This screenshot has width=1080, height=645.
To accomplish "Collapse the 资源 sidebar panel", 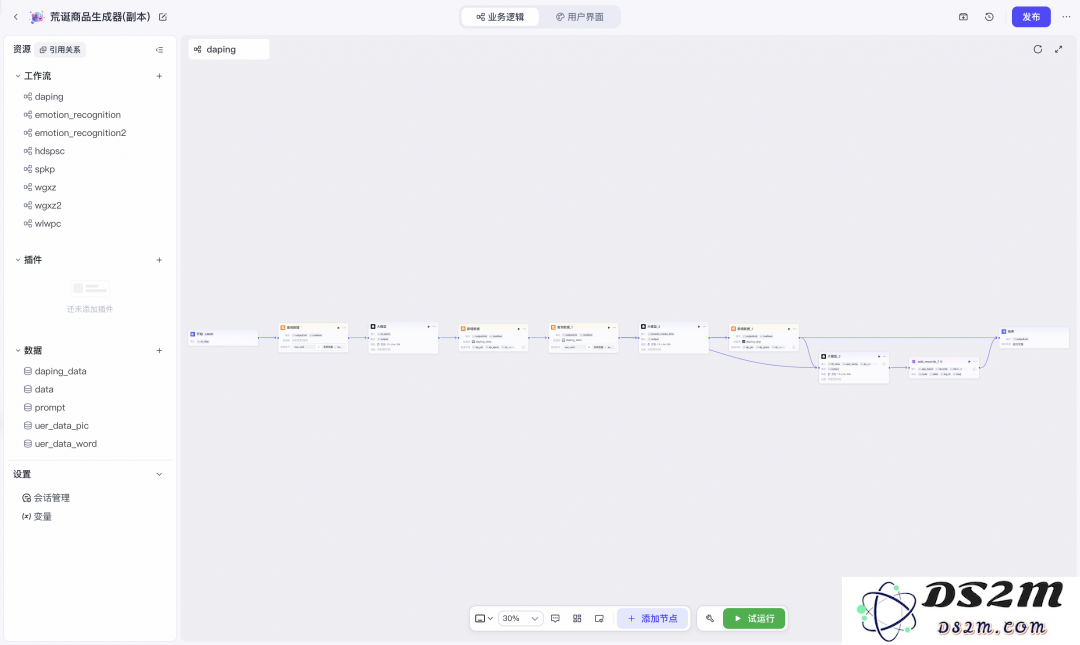I will (159, 50).
